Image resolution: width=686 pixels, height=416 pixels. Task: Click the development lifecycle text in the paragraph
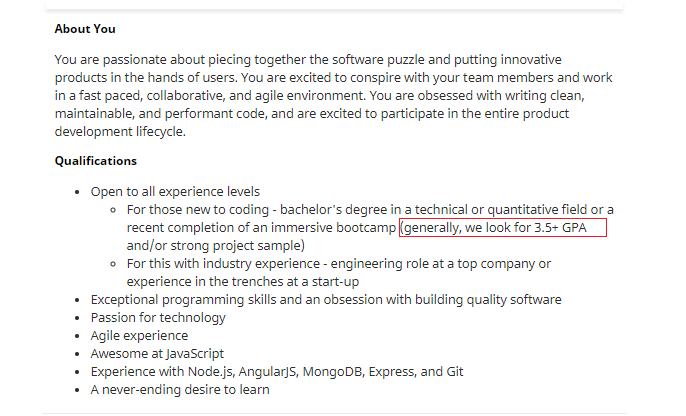coord(120,132)
